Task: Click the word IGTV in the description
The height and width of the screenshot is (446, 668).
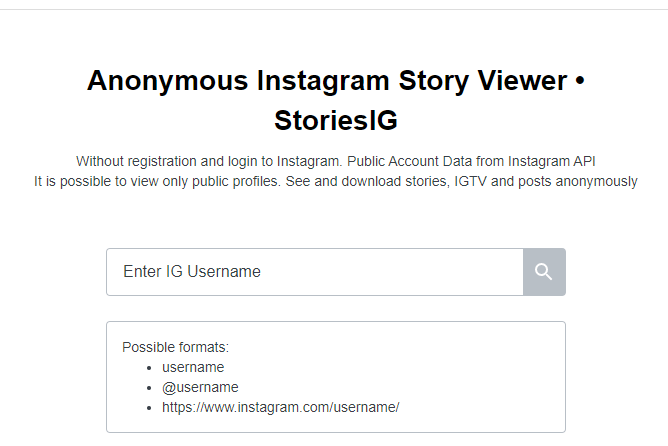Action: (470, 181)
